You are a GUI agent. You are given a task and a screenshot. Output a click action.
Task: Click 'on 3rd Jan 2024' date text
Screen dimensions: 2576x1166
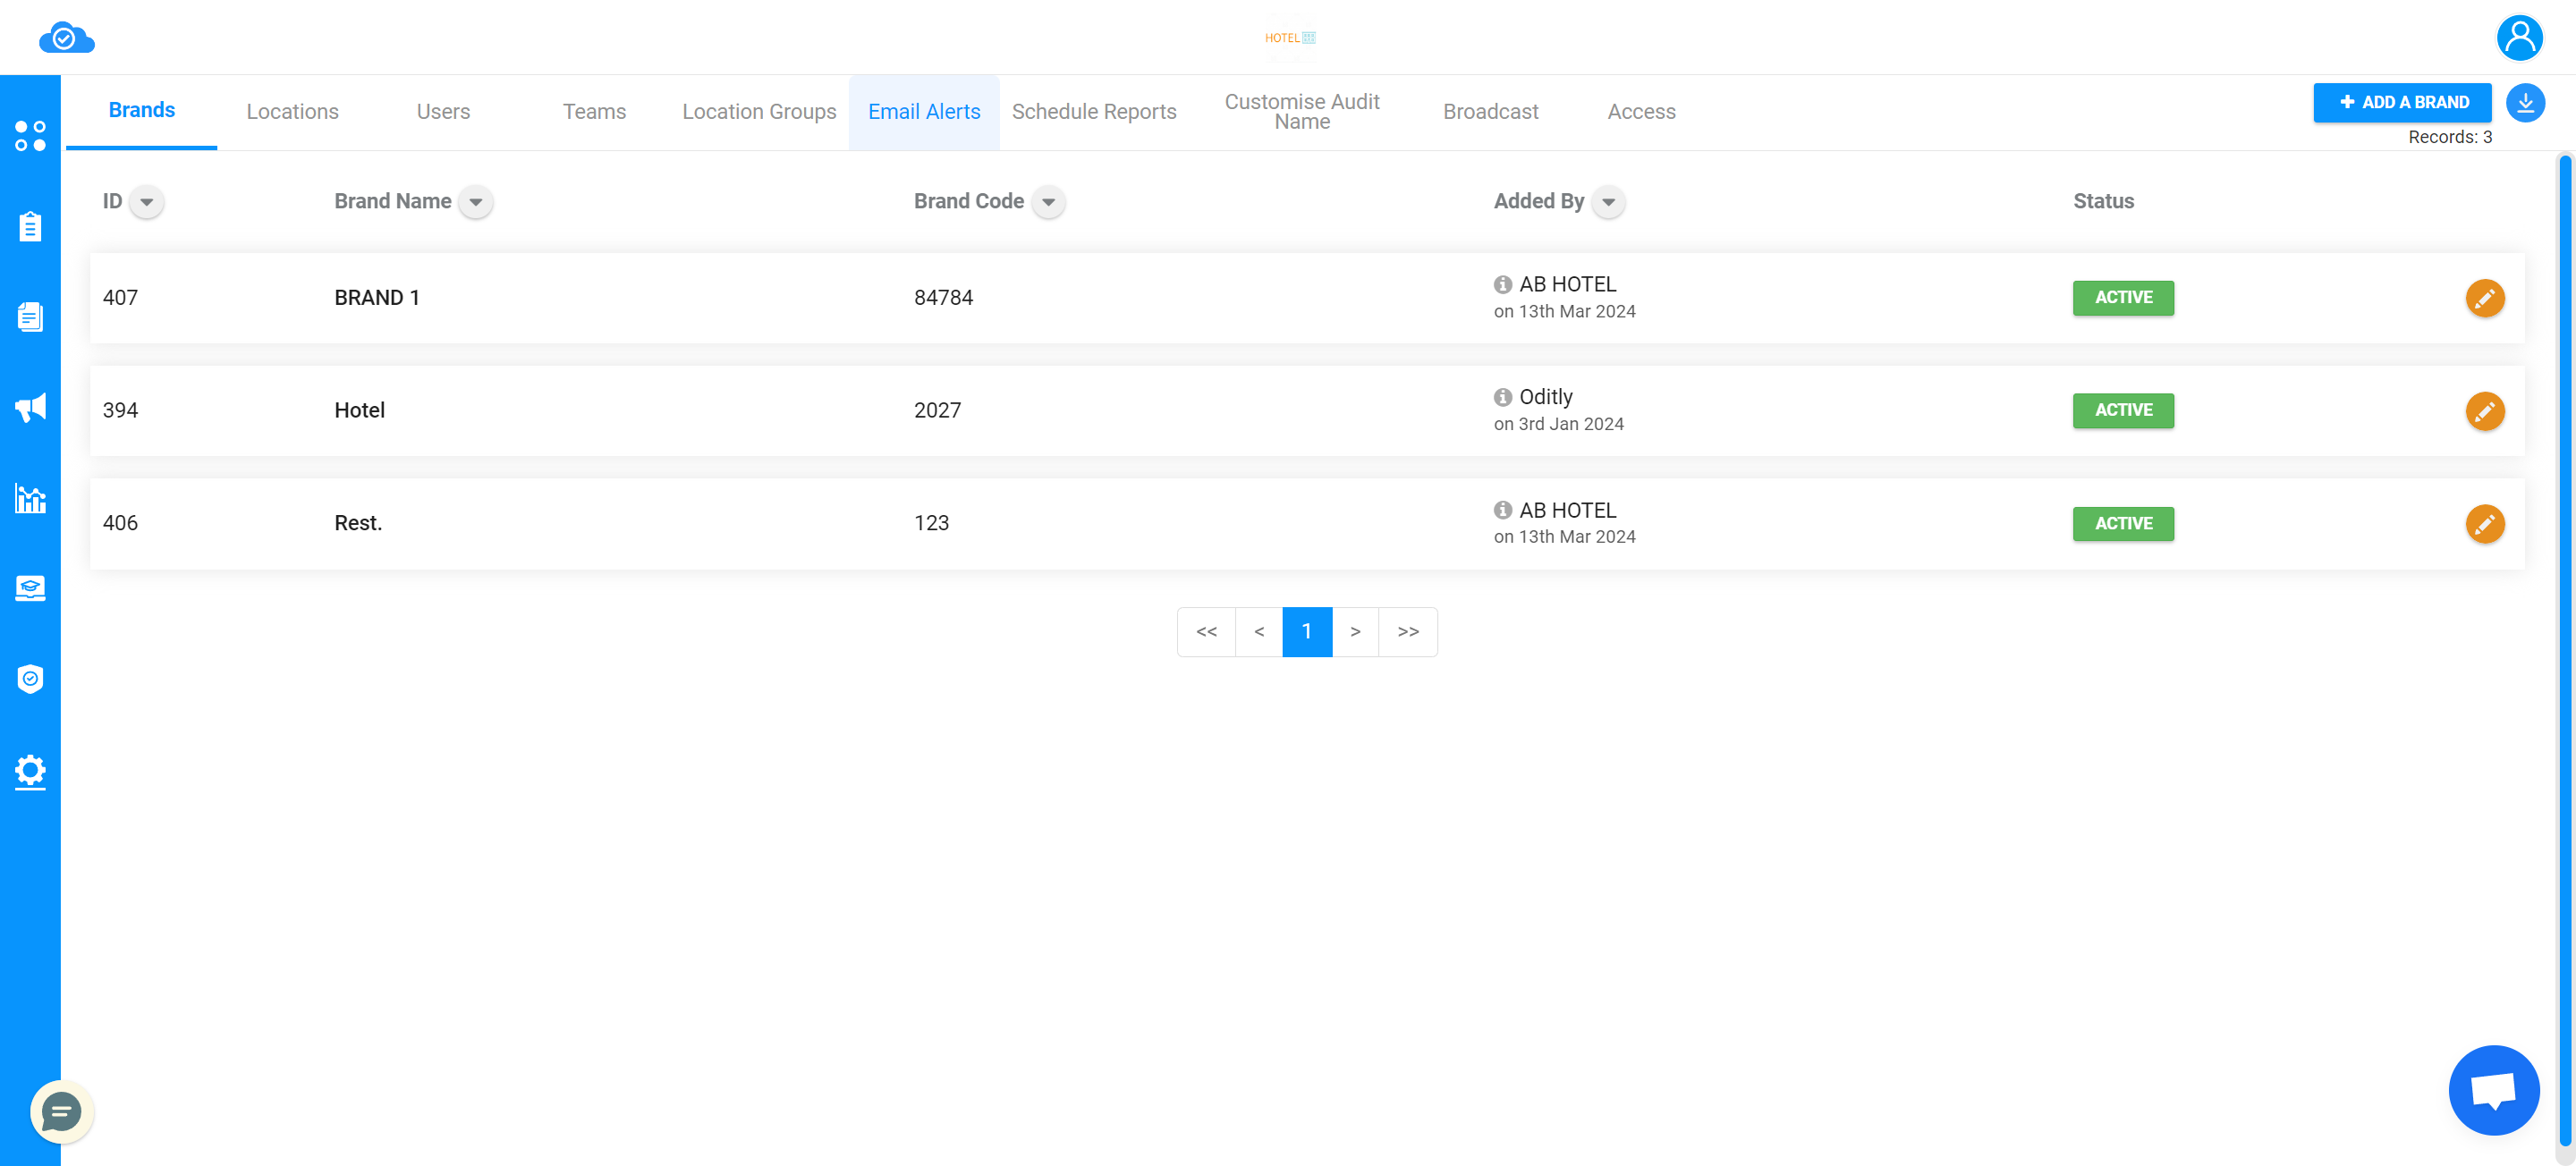point(1558,424)
